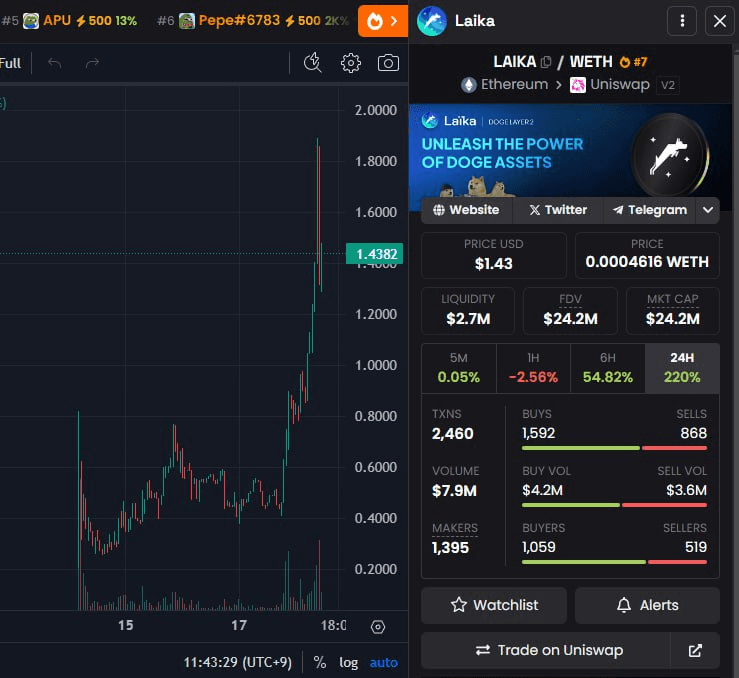Click the Uniswap DEX icon

coord(578,85)
